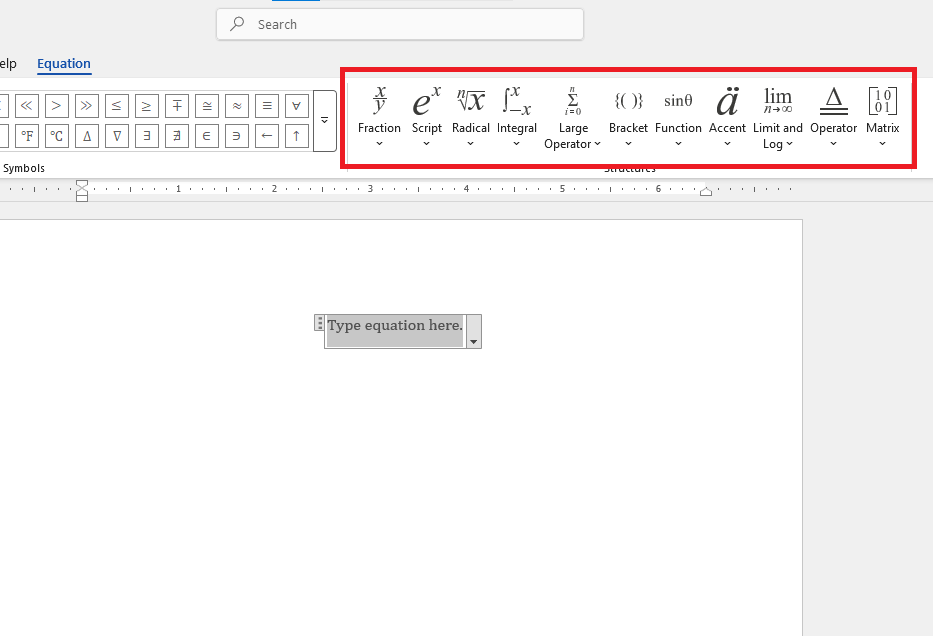The image size is (933, 636).
Task: Expand the Symbols gallery with More button
Action: [x=325, y=121]
